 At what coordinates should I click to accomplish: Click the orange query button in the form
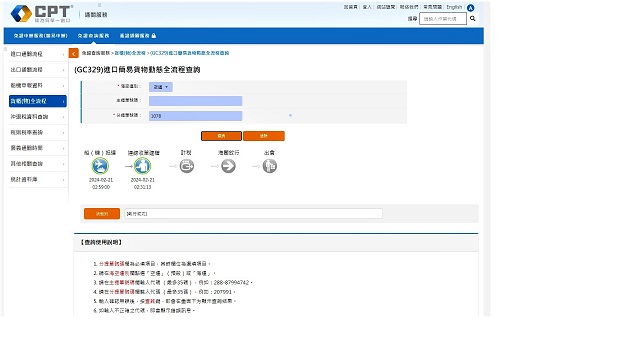(x=221, y=136)
